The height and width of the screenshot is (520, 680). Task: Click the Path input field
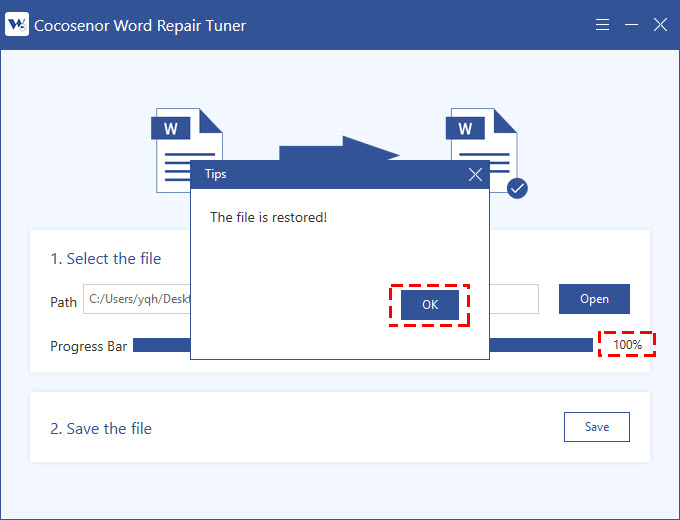pyautogui.click(x=311, y=299)
